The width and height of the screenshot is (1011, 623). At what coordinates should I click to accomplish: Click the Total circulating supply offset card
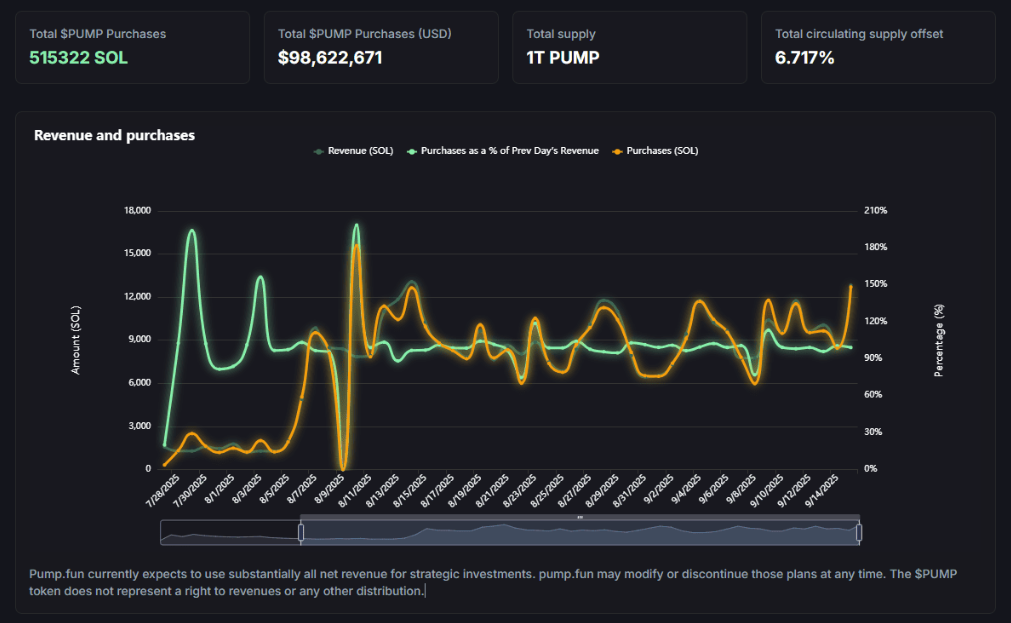click(x=878, y=47)
